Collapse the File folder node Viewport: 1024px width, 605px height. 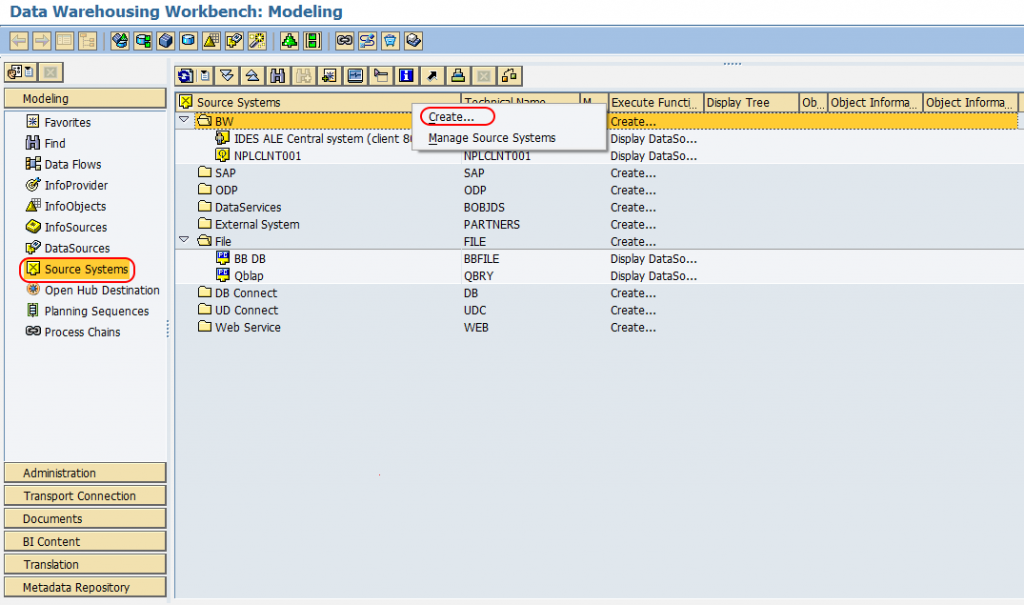[x=184, y=241]
